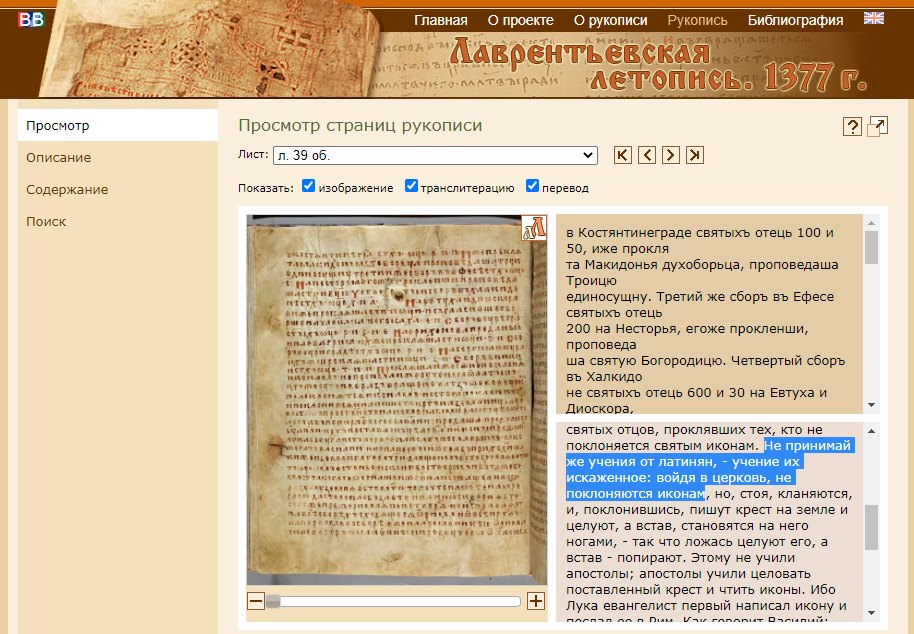914x634 pixels.
Task: Open the Лист folio dropdown
Action: click(x=435, y=156)
